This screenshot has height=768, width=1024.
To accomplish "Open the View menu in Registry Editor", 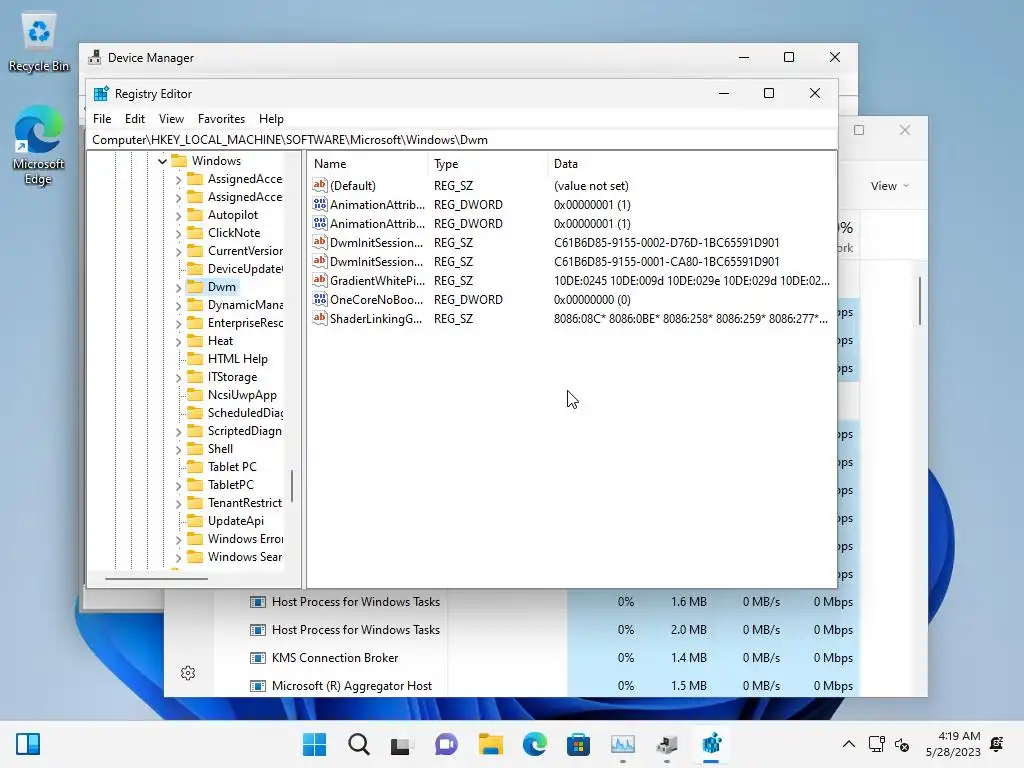I will (171, 119).
